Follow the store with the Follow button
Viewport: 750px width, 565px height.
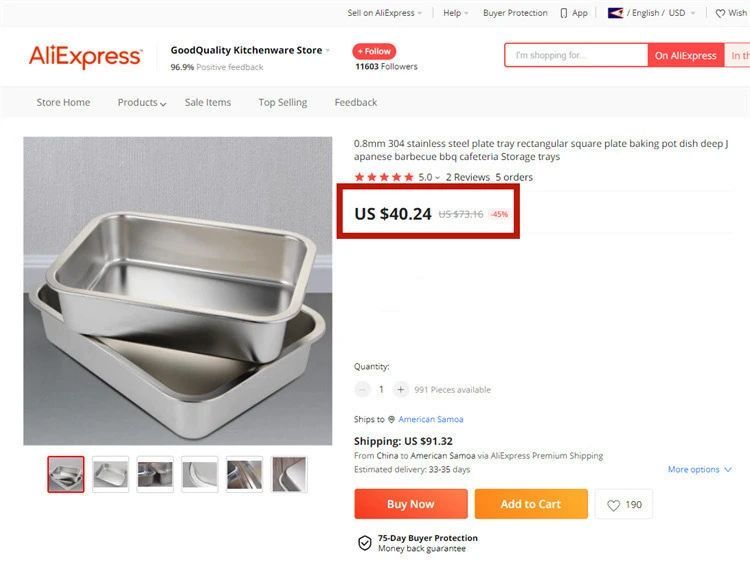pos(374,51)
